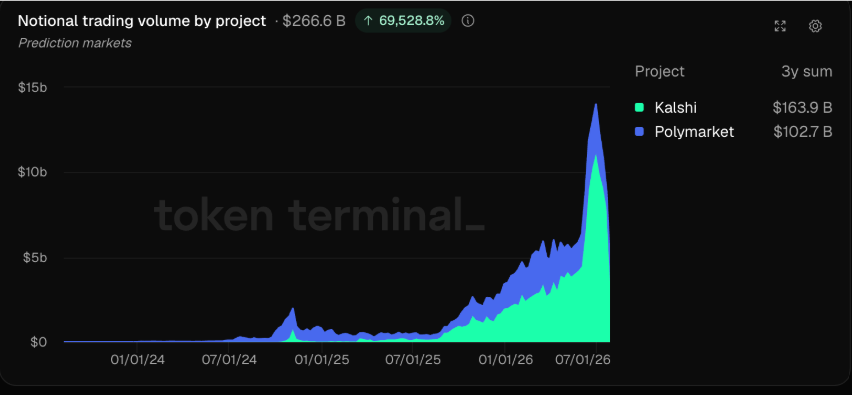
Task: Click the $10b y-axis label
Action: pyautogui.click(x=34, y=172)
